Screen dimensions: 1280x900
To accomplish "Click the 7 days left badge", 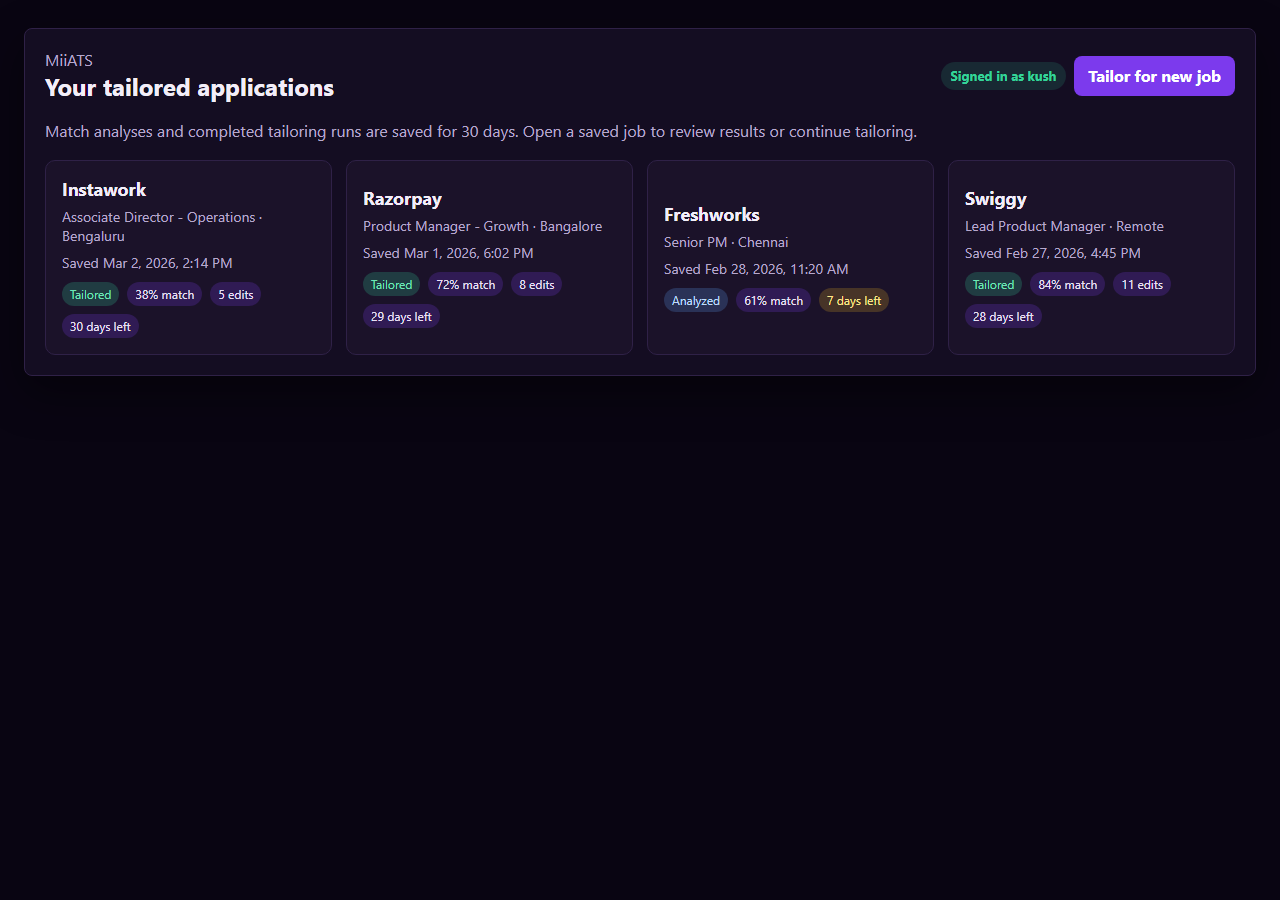I will (854, 300).
